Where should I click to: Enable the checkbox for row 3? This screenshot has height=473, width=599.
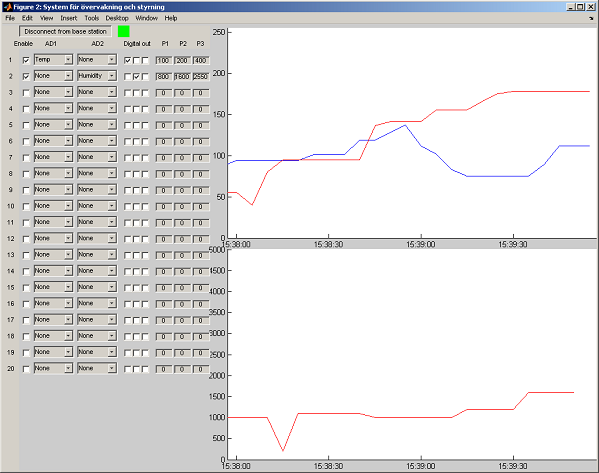[26, 93]
